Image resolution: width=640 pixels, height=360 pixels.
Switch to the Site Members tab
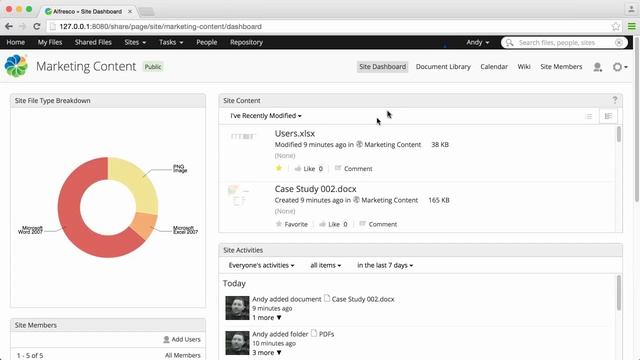coord(561,67)
